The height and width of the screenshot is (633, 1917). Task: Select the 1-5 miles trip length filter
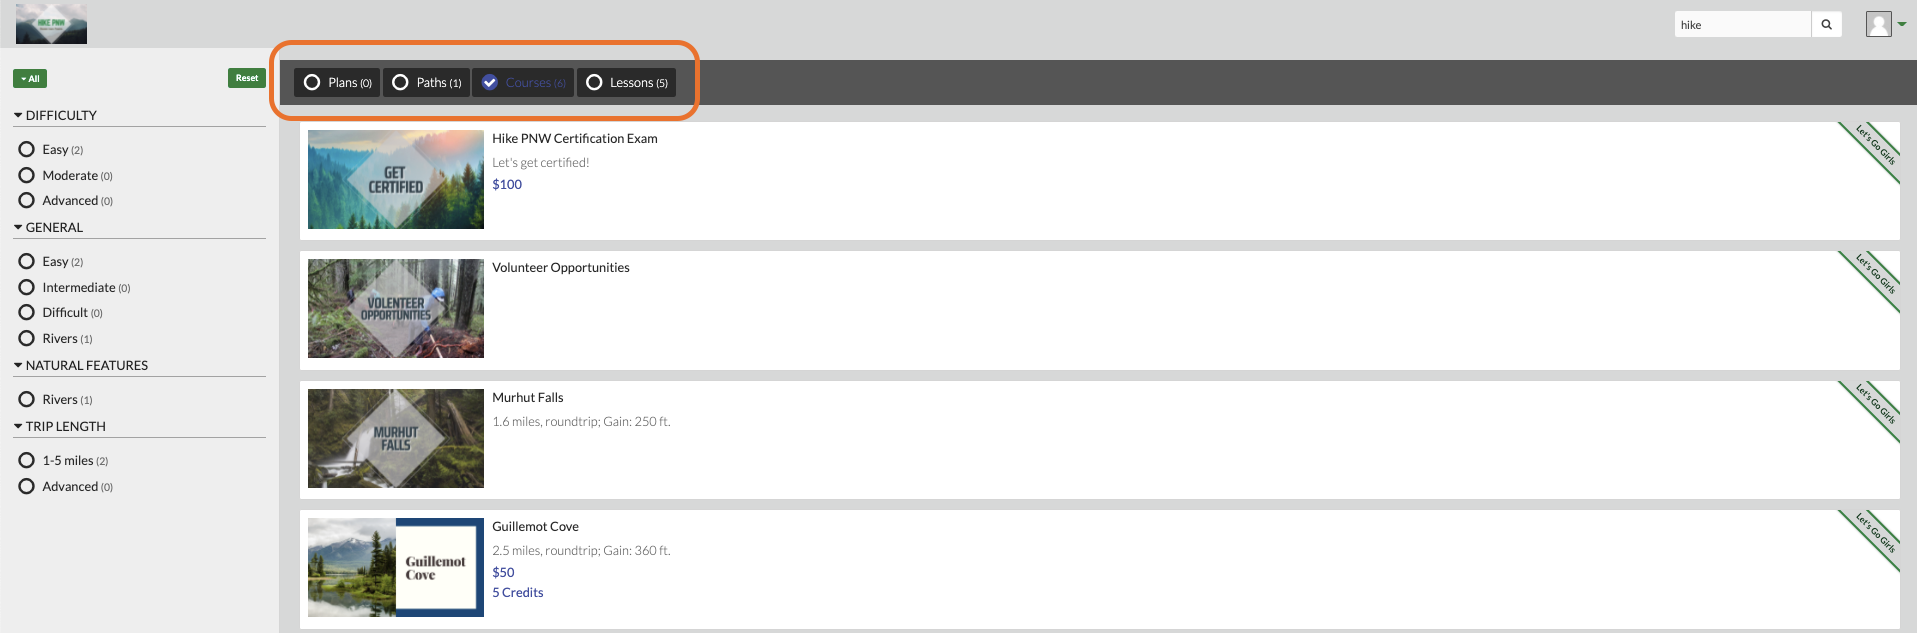click(x=27, y=460)
